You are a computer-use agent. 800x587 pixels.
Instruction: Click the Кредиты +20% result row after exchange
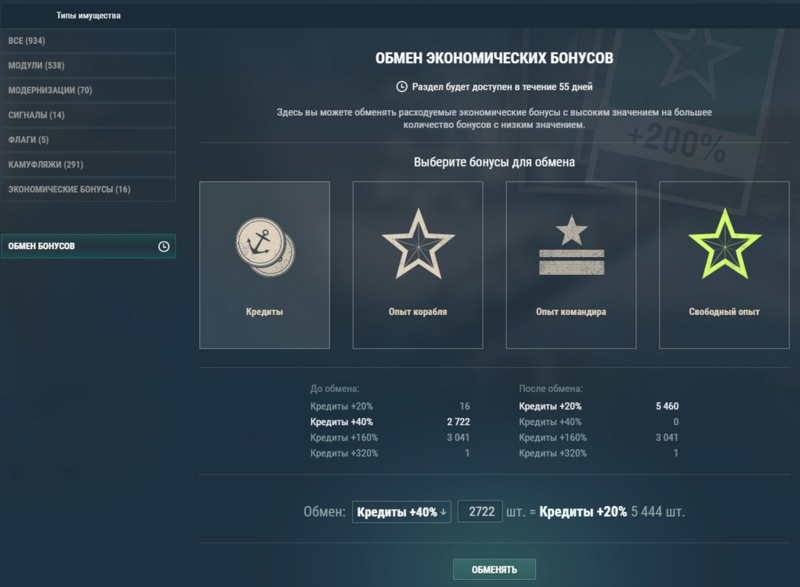pyautogui.click(x=598, y=406)
